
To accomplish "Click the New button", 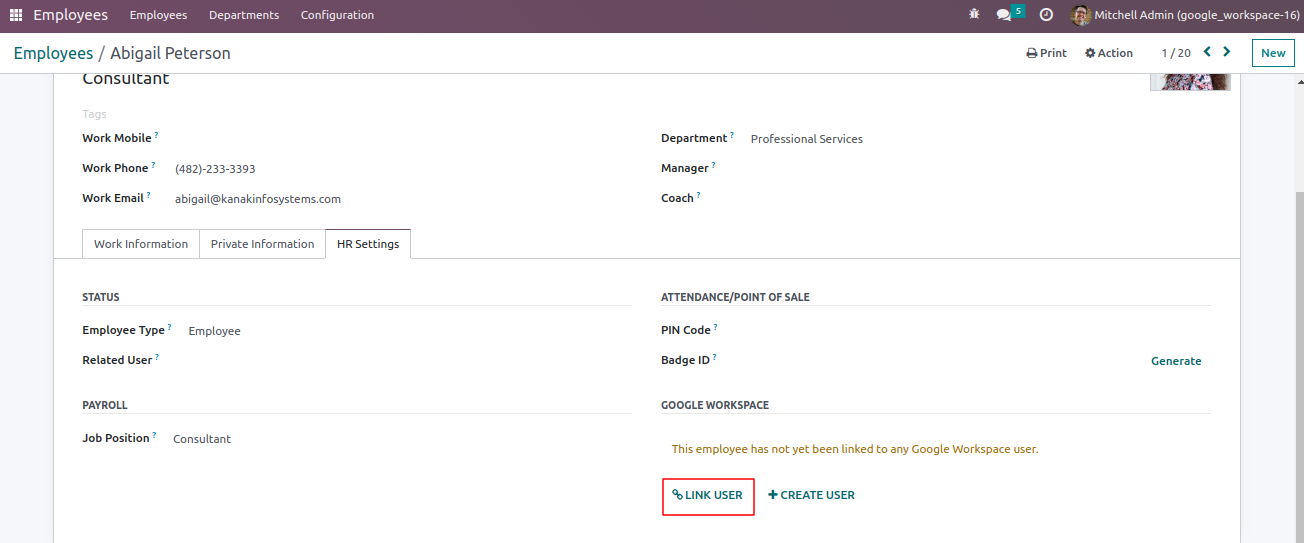I will tap(1273, 53).
